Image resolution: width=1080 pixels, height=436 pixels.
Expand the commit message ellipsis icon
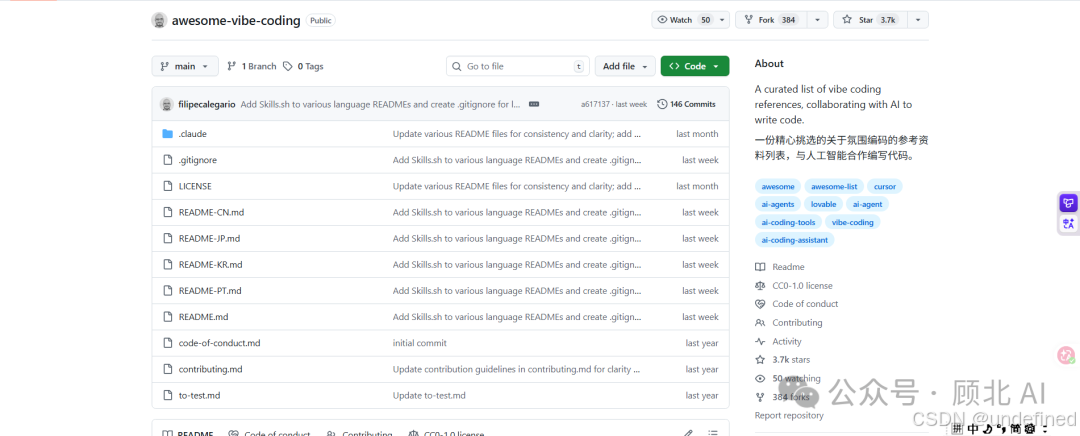[x=534, y=104]
